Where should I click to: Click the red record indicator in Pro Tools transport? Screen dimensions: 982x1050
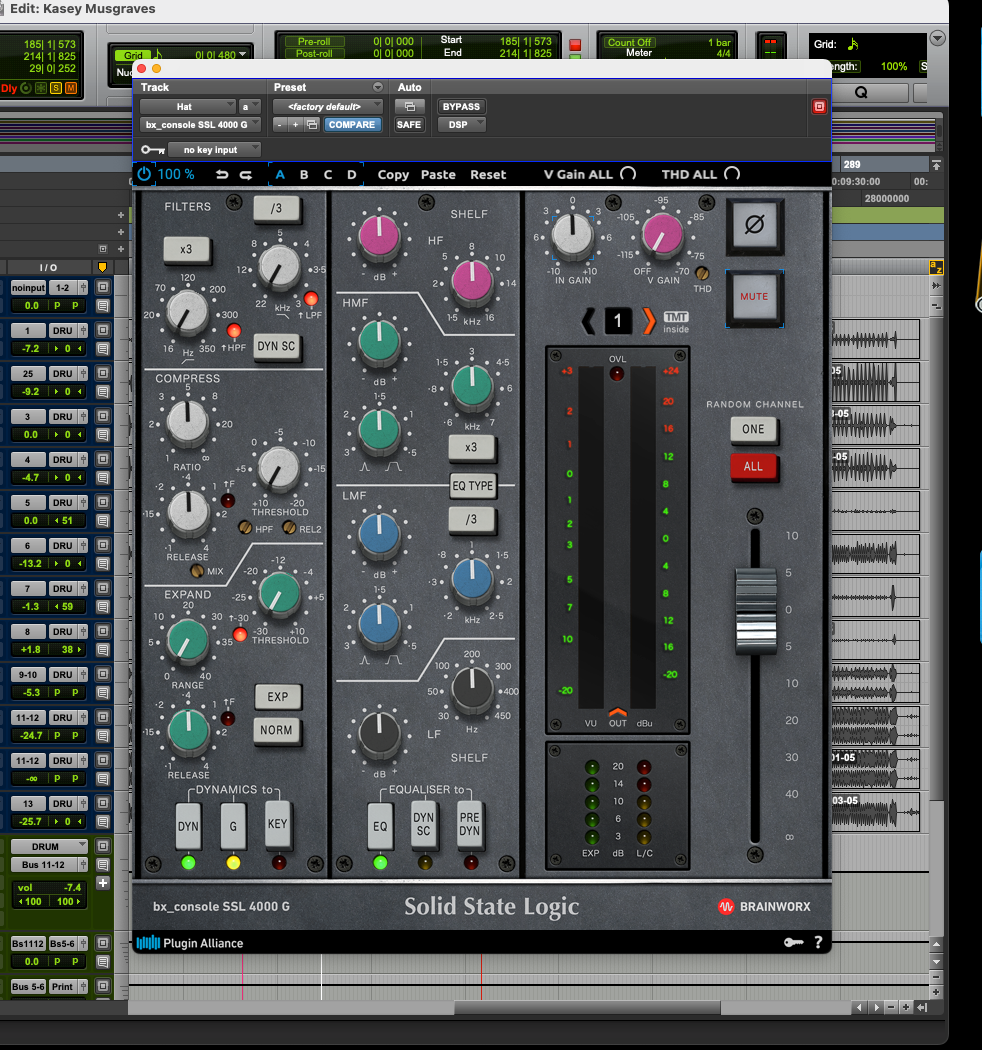point(575,45)
